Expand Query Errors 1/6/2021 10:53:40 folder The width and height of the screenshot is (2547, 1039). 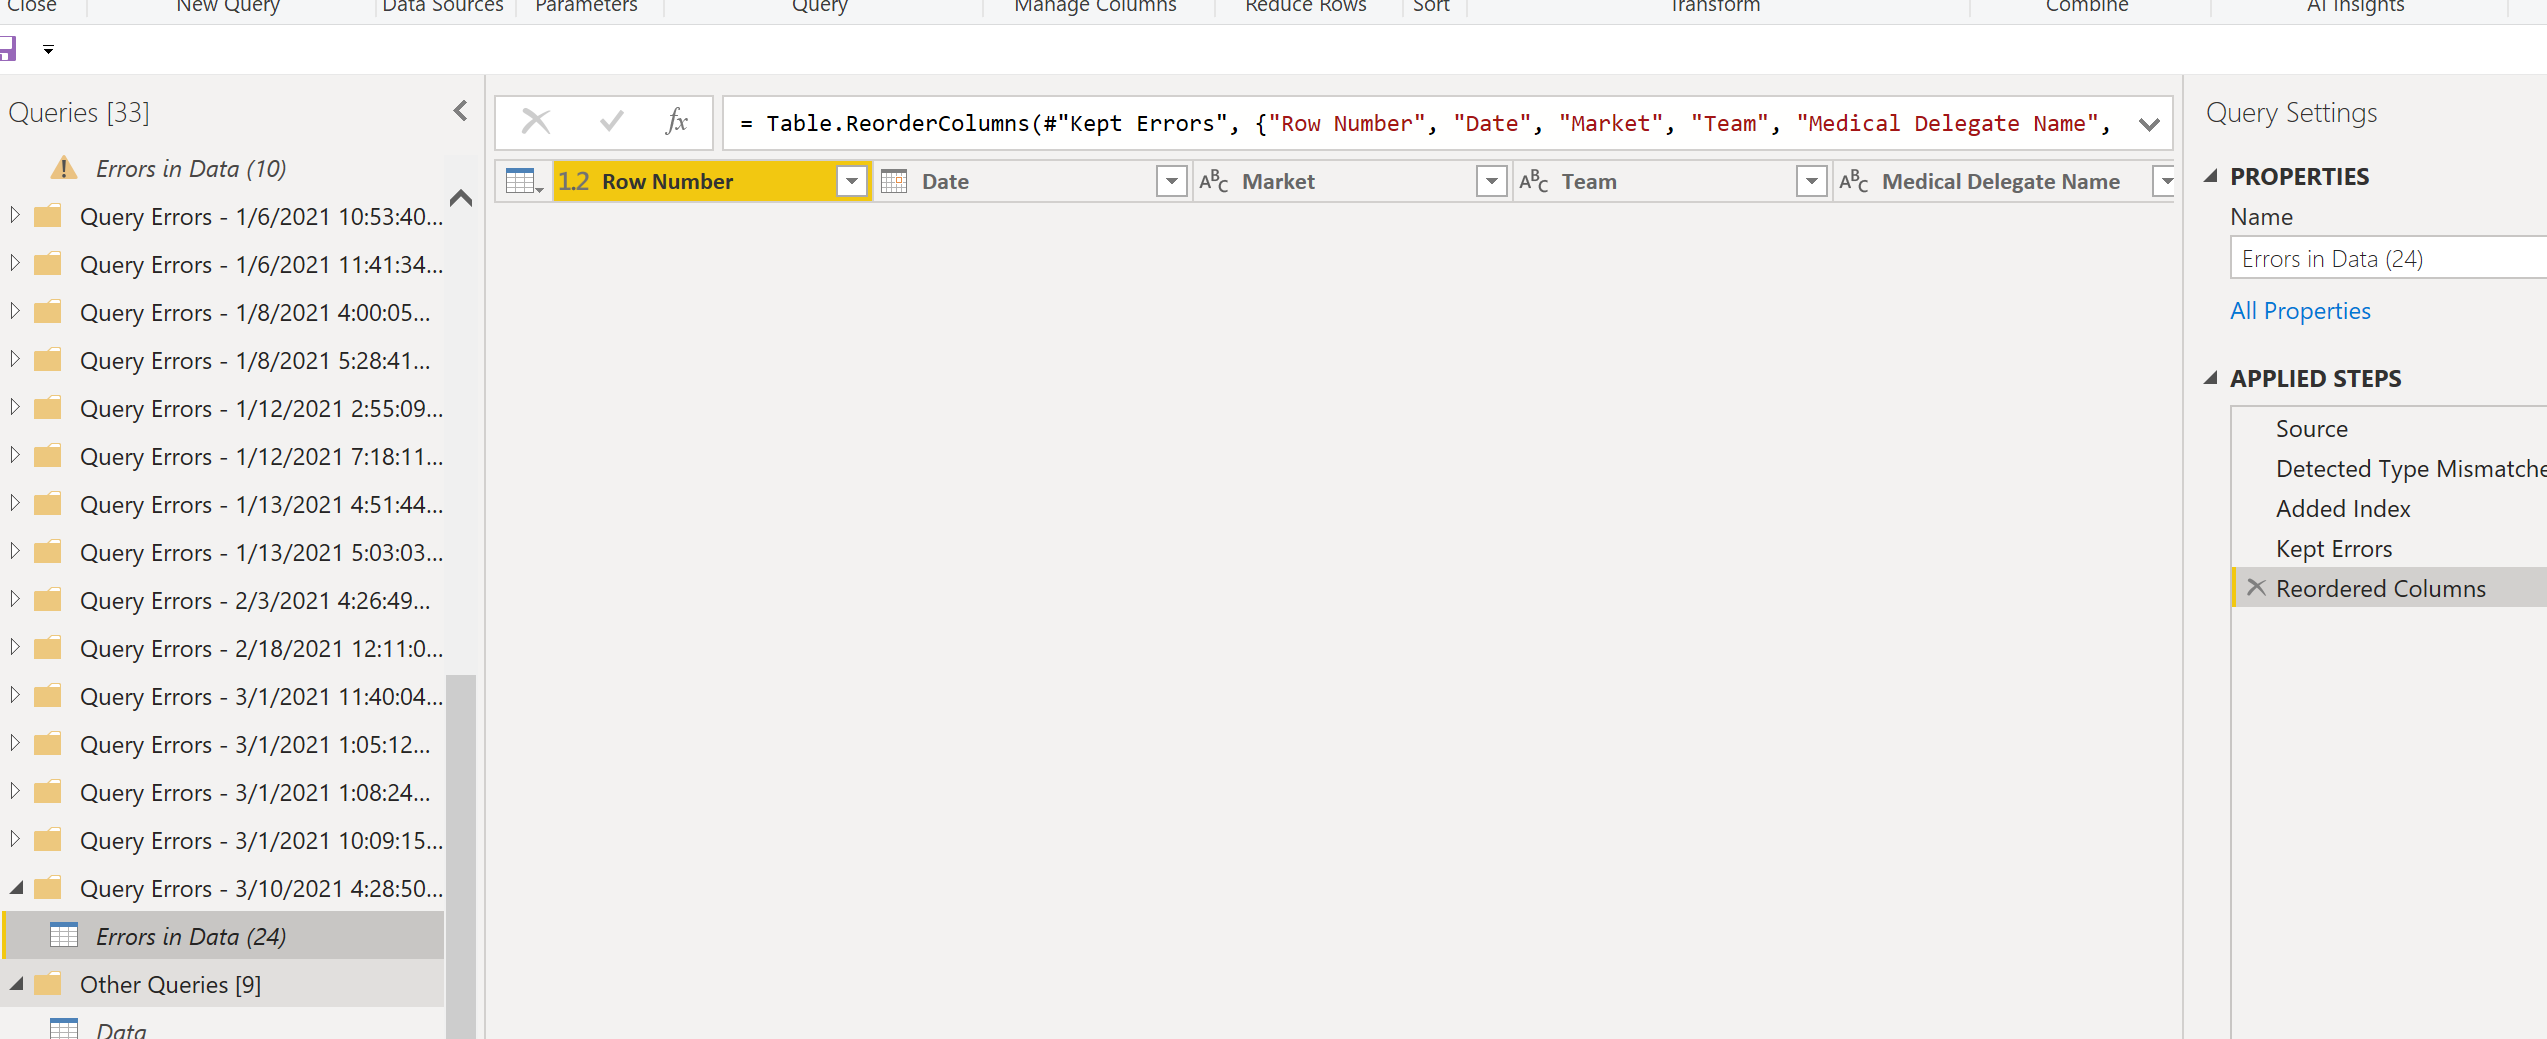coord(15,215)
